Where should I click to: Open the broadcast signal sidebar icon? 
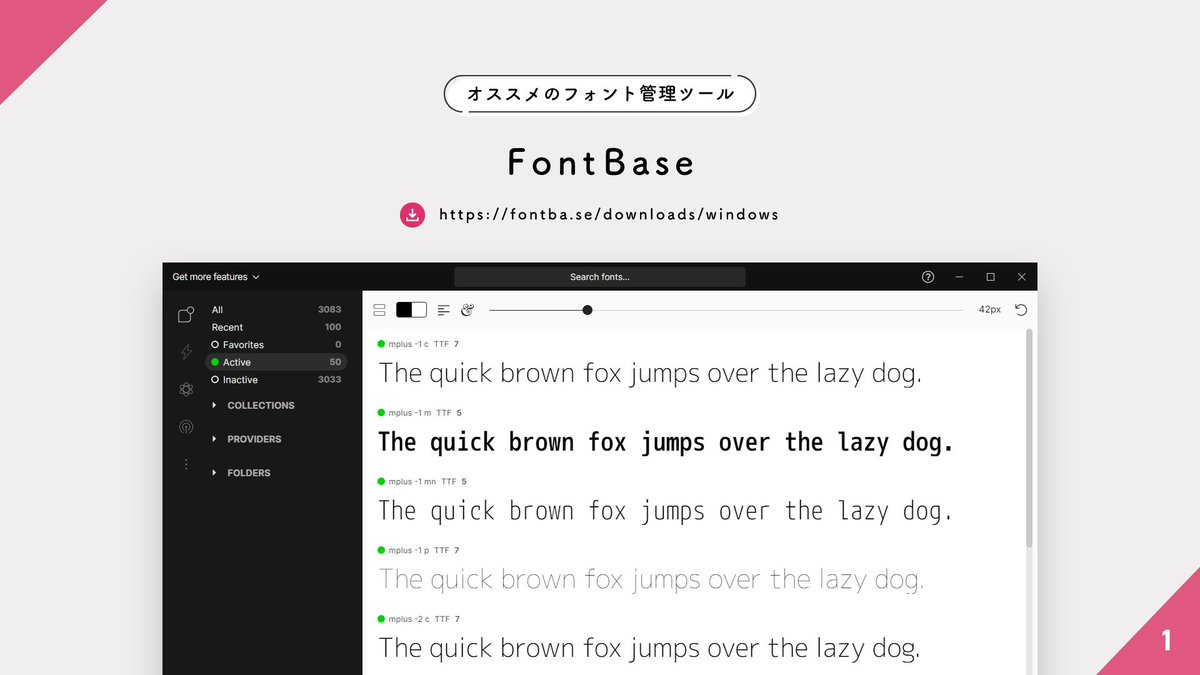185,427
